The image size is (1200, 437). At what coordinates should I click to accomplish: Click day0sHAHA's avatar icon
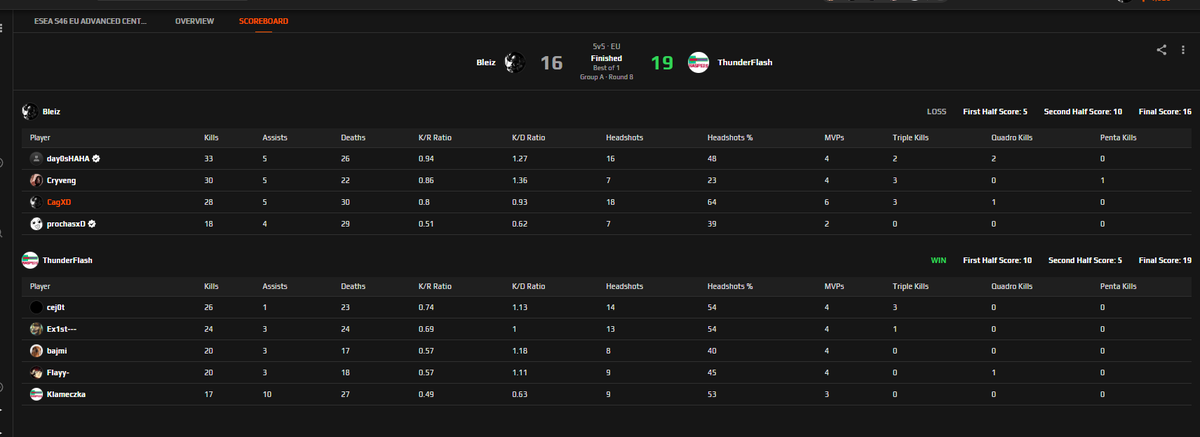tap(36, 158)
